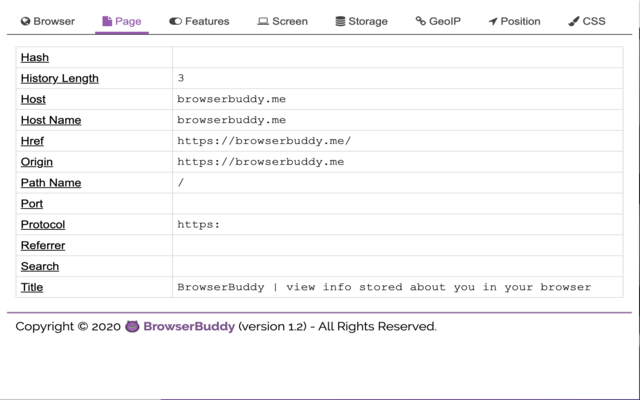Switch to the Browser tab label
Viewport: 640px width, 400px height.
click(x=54, y=21)
